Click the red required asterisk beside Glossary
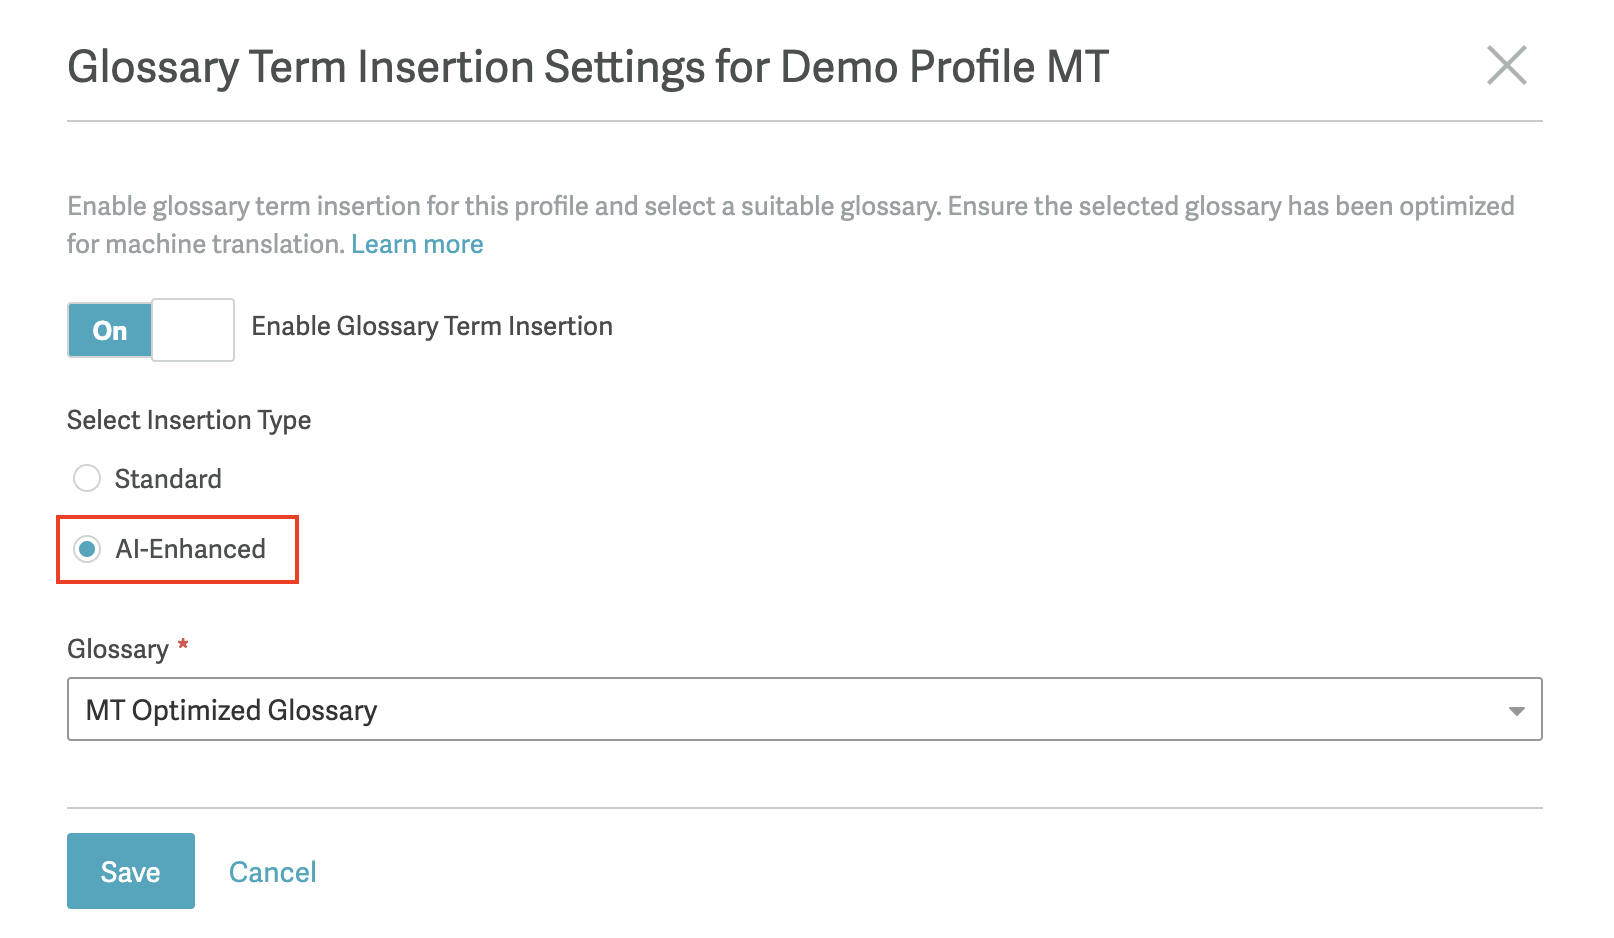 pyautogui.click(x=183, y=645)
